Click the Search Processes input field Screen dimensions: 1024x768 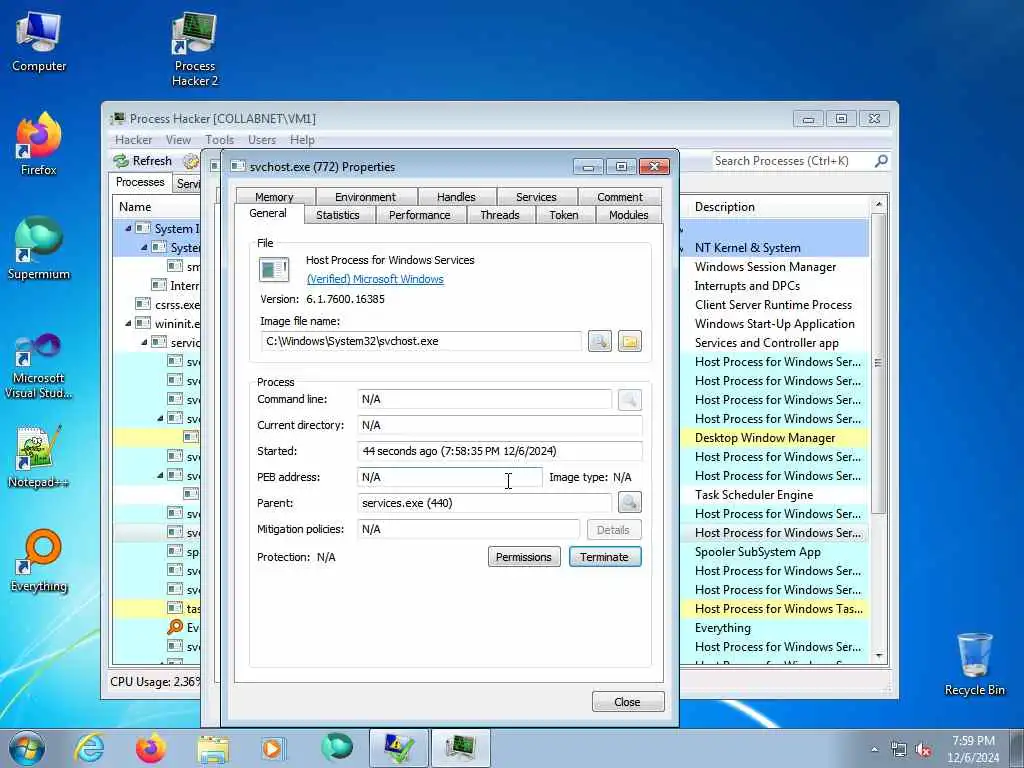pyautogui.click(x=792, y=161)
